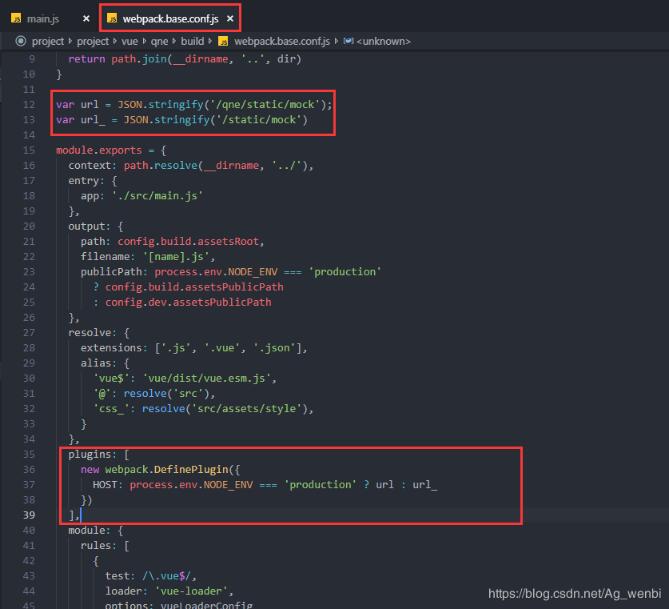Viewport: 669px width, 609px height.
Task: Click line number 39 in the gutter
Action: point(28,514)
